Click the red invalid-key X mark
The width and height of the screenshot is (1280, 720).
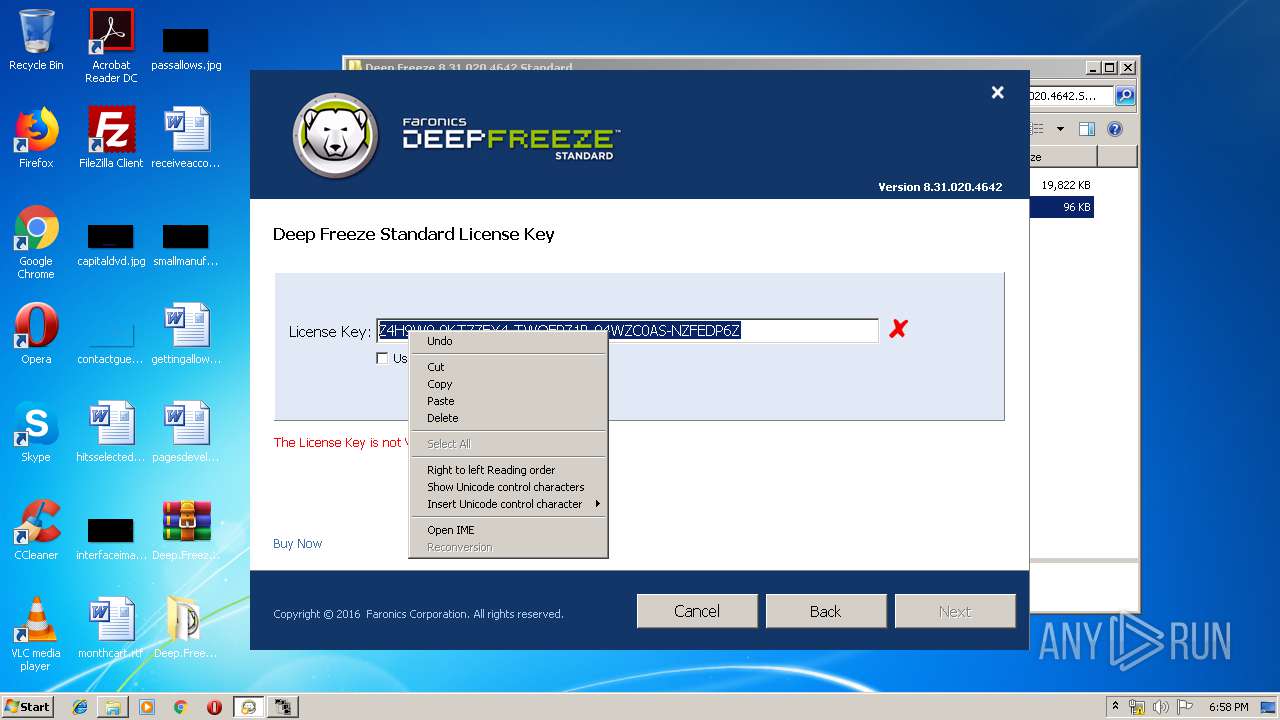click(x=898, y=329)
